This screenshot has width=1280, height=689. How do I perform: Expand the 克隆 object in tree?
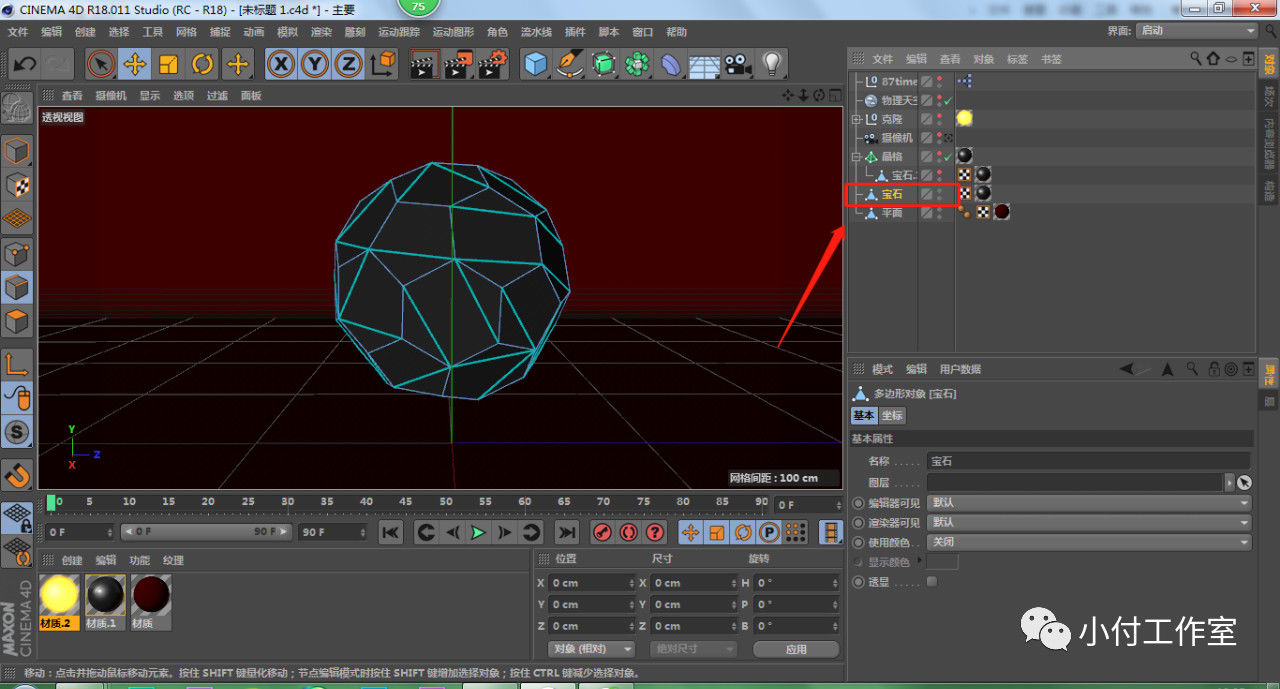coord(856,119)
